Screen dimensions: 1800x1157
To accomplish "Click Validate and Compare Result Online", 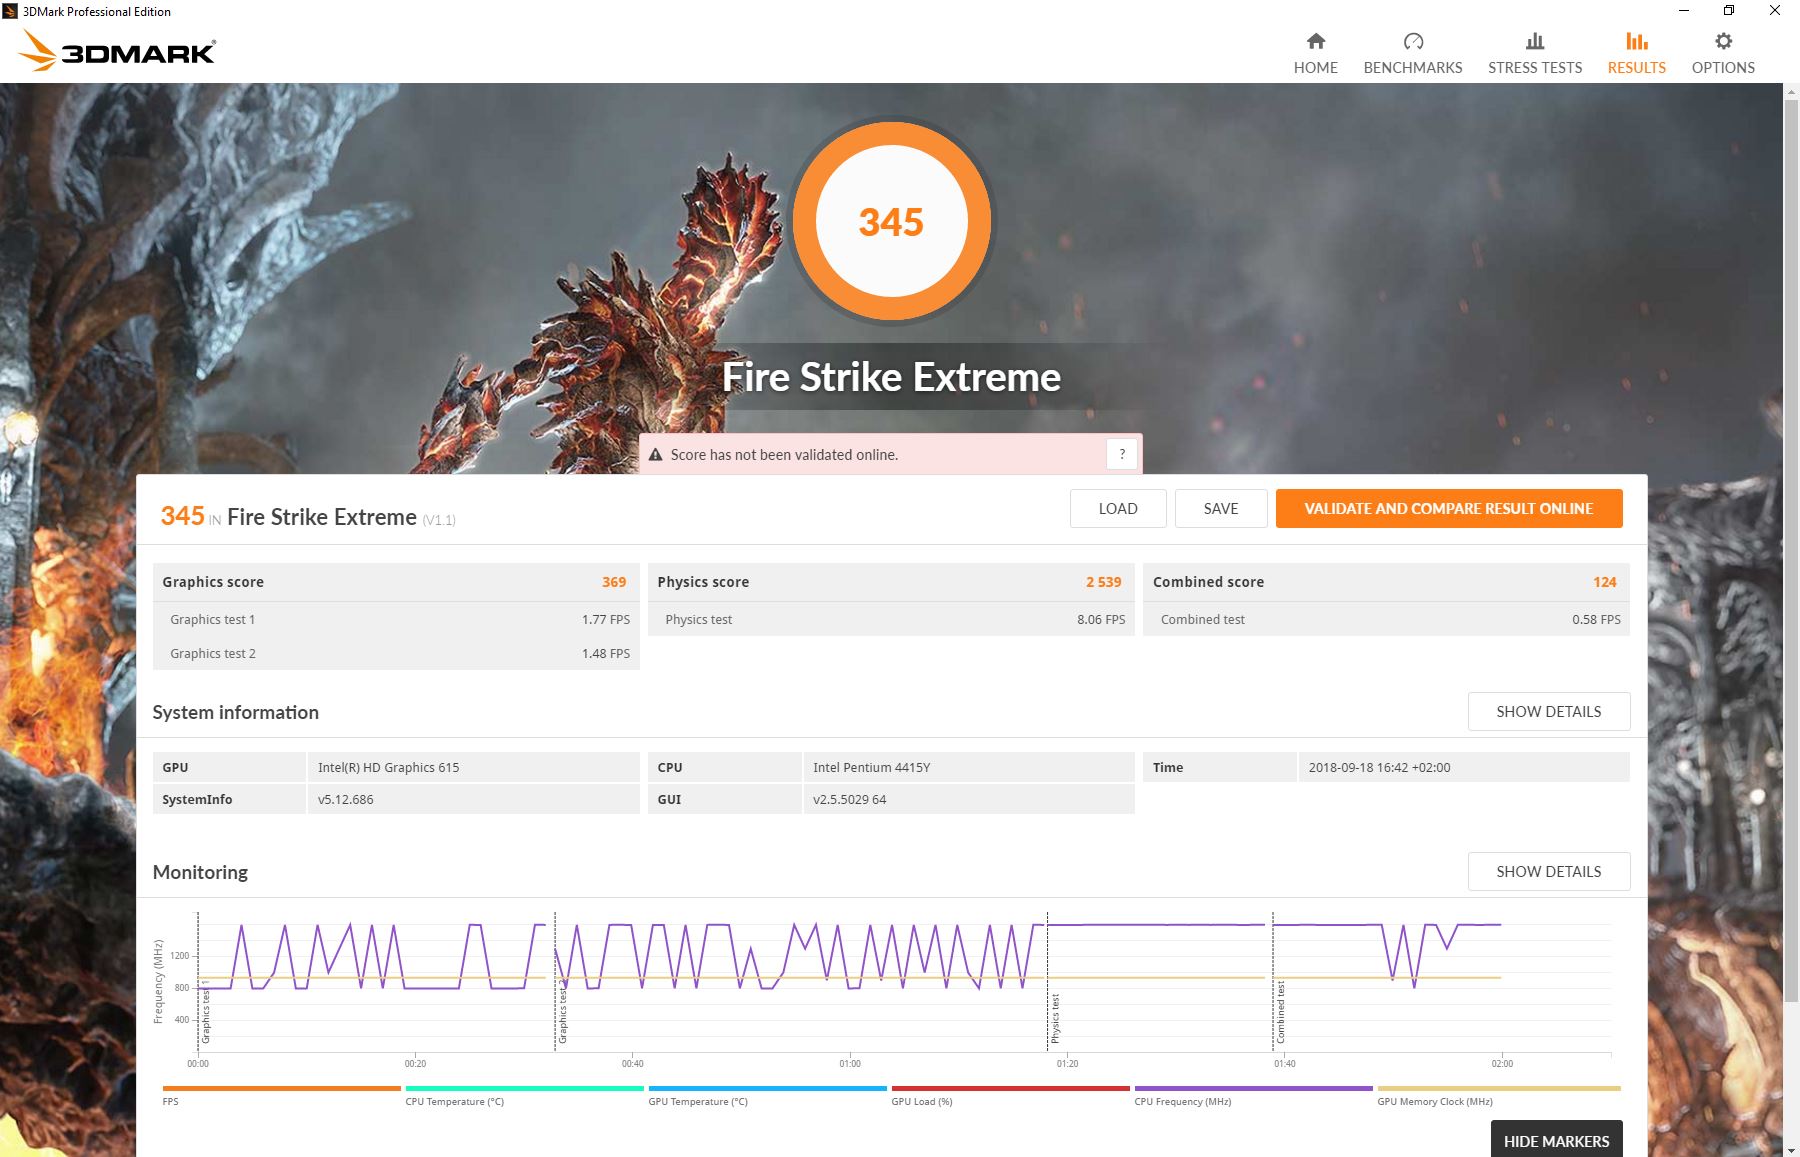I will tap(1449, 508).
